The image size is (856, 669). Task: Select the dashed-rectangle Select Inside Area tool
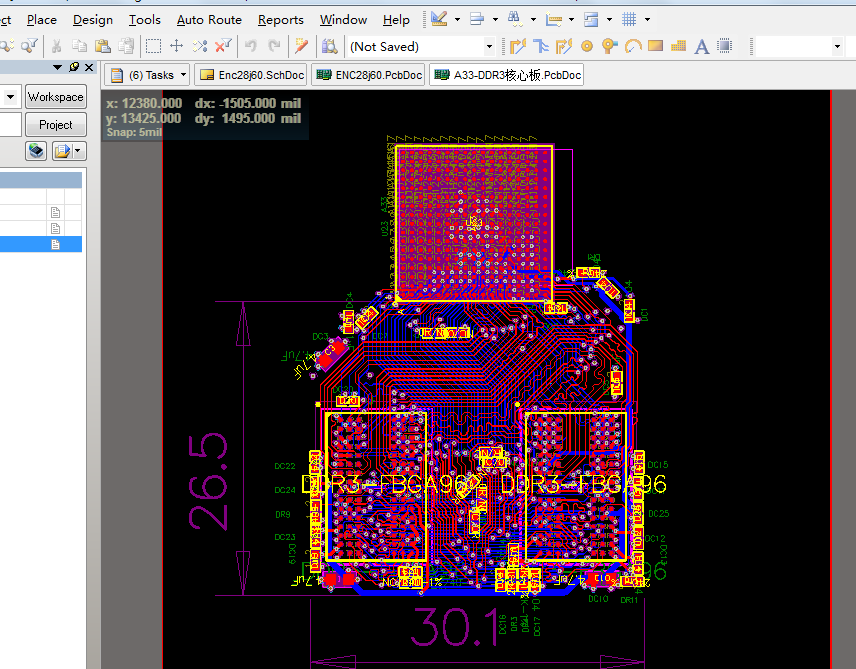[153, 46]
